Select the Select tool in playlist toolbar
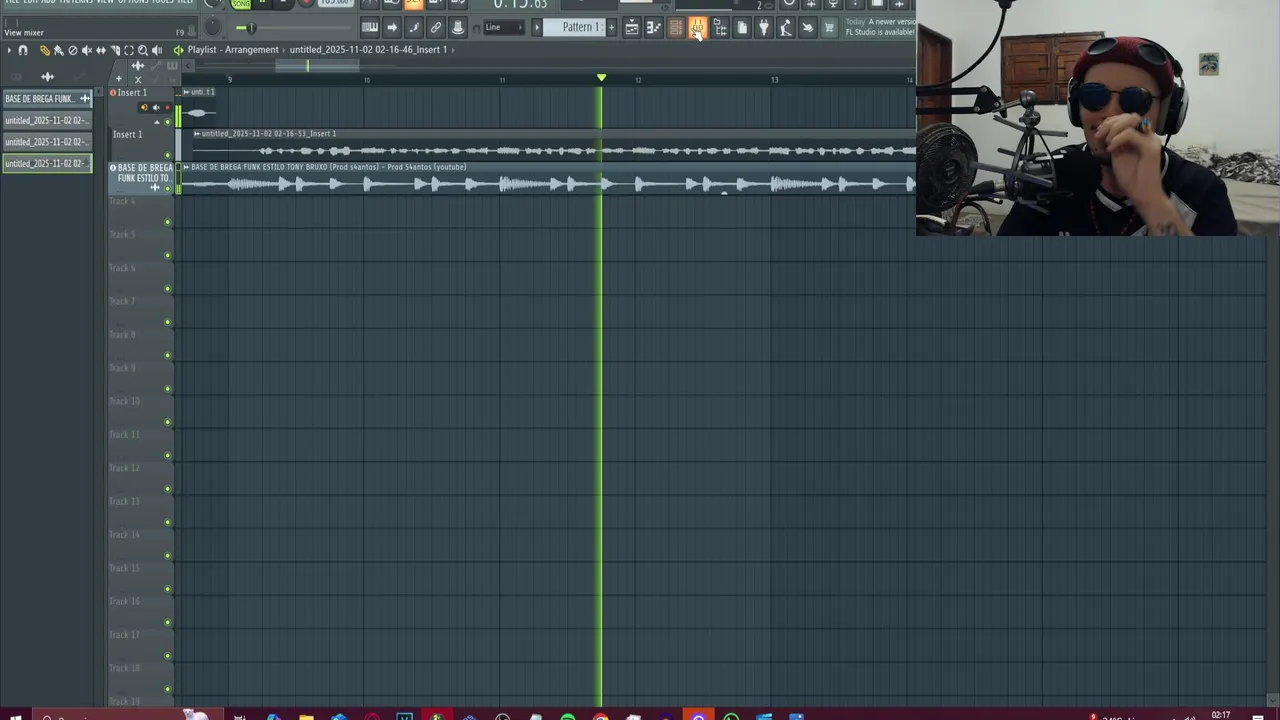1280x720 pixels. pos(129,50)
